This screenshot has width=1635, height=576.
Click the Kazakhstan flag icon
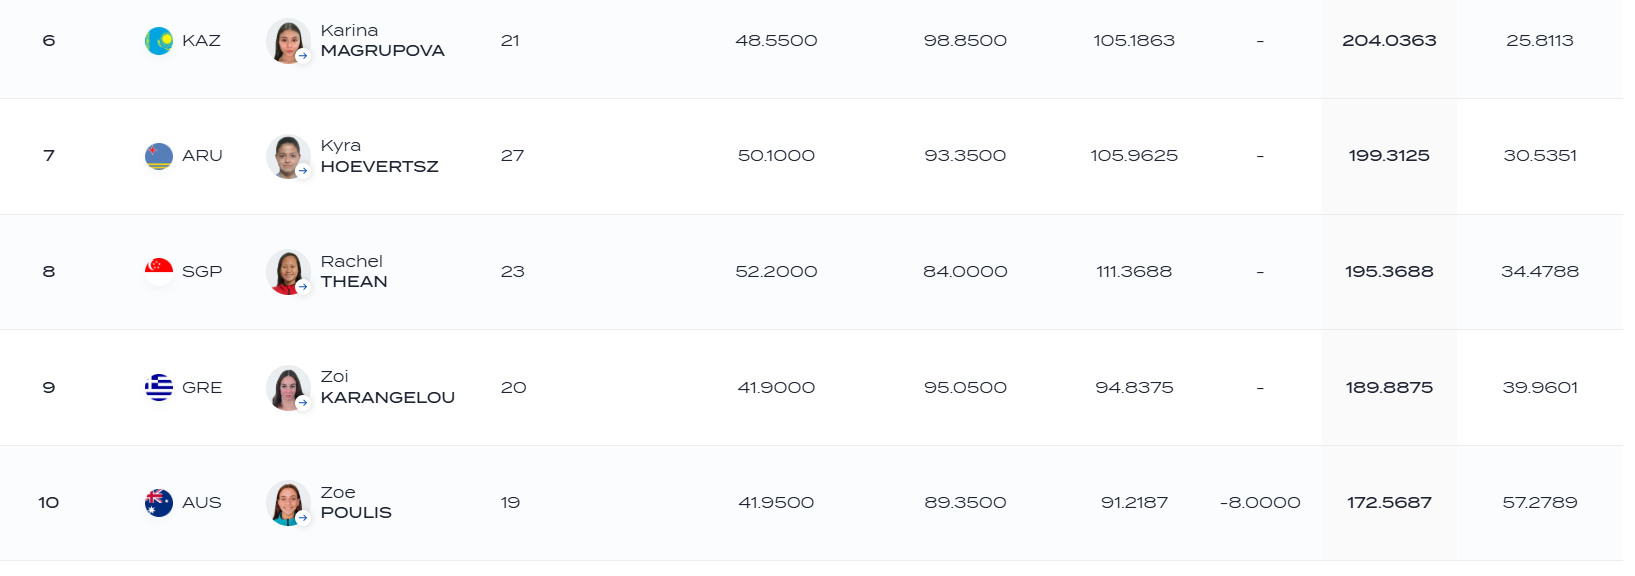tap(159, 41)
